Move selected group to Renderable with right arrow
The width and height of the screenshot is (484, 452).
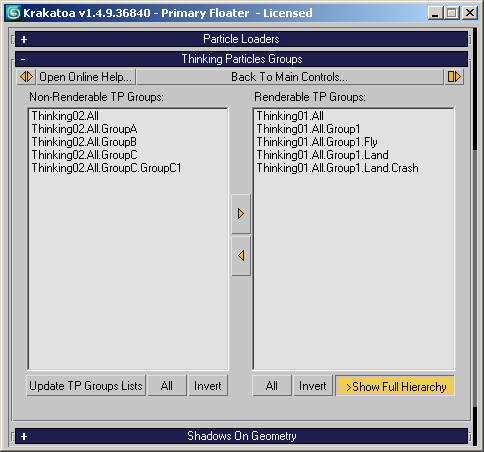(241, 214)
